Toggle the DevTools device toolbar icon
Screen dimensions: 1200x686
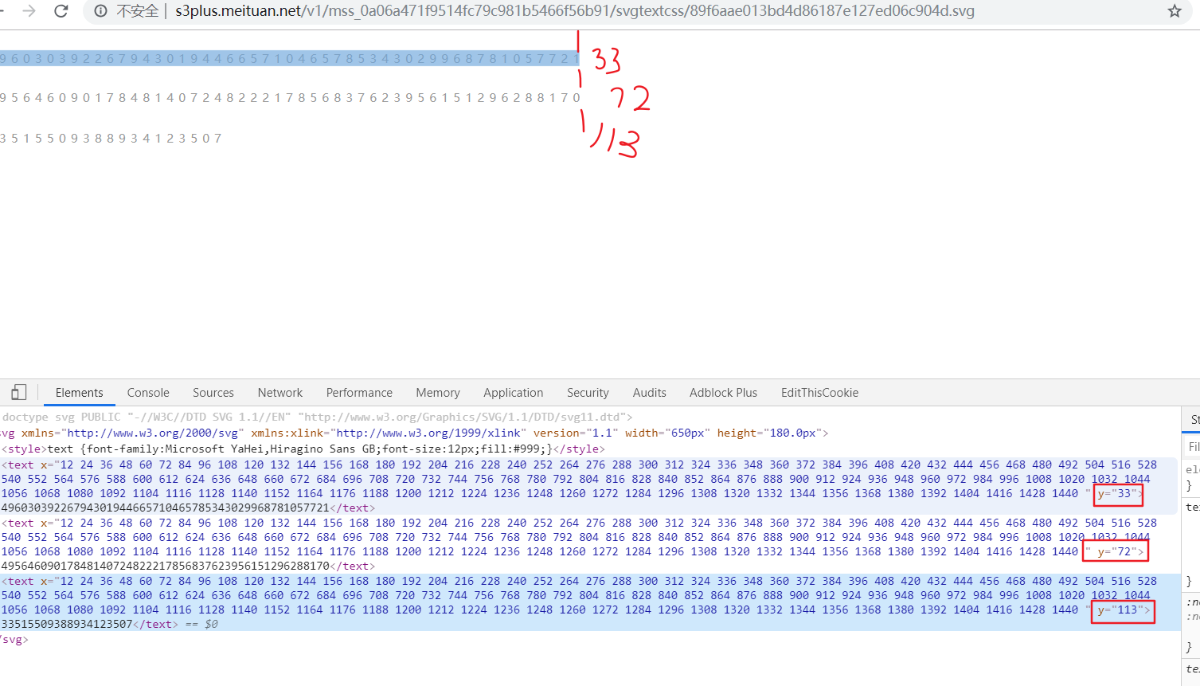tap(19, 392)
